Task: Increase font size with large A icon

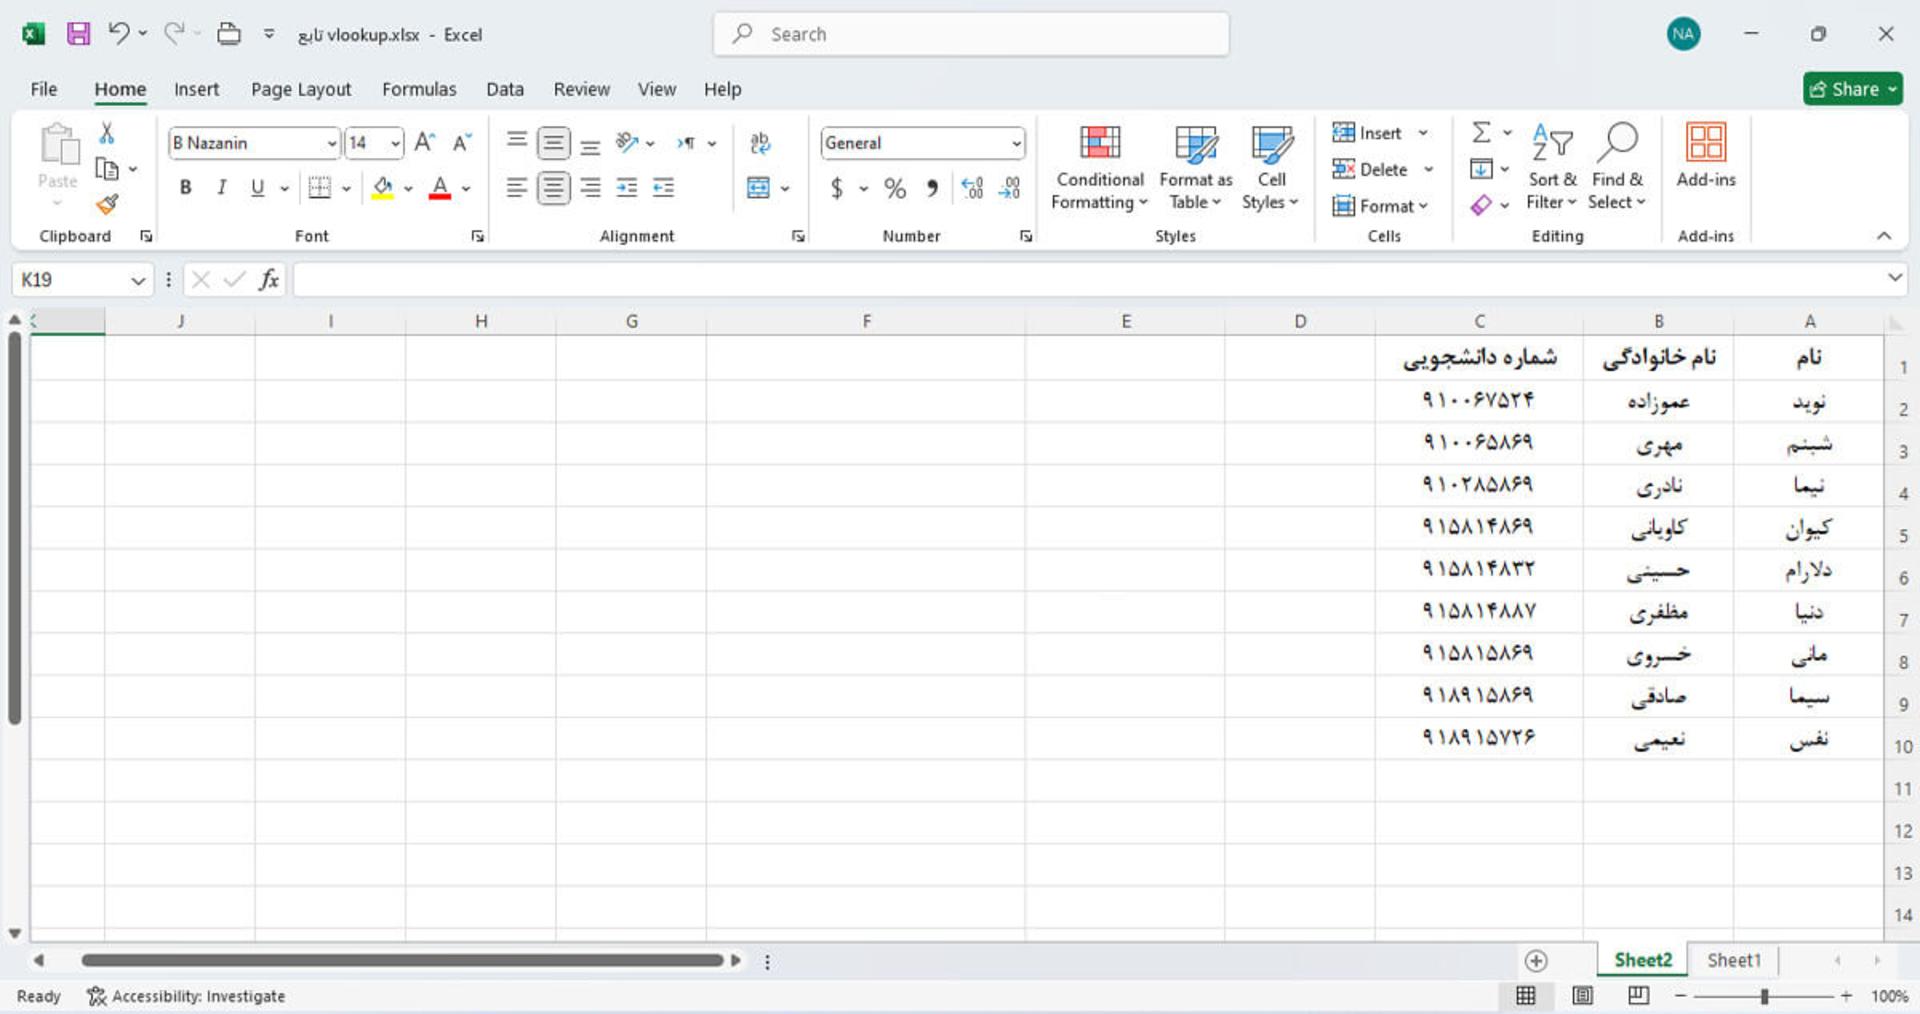Action: [x=425, y=142]
